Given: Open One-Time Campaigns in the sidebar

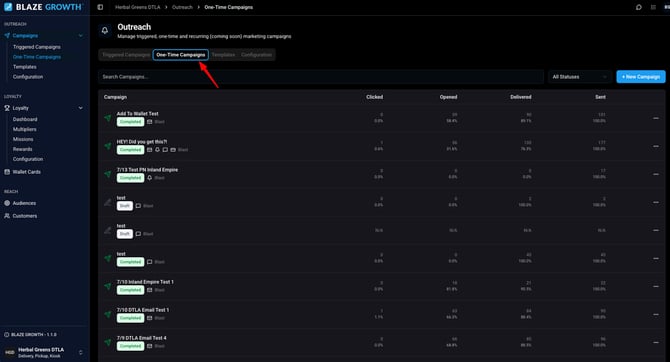Looking at the screenshot, I should (37, 57).
